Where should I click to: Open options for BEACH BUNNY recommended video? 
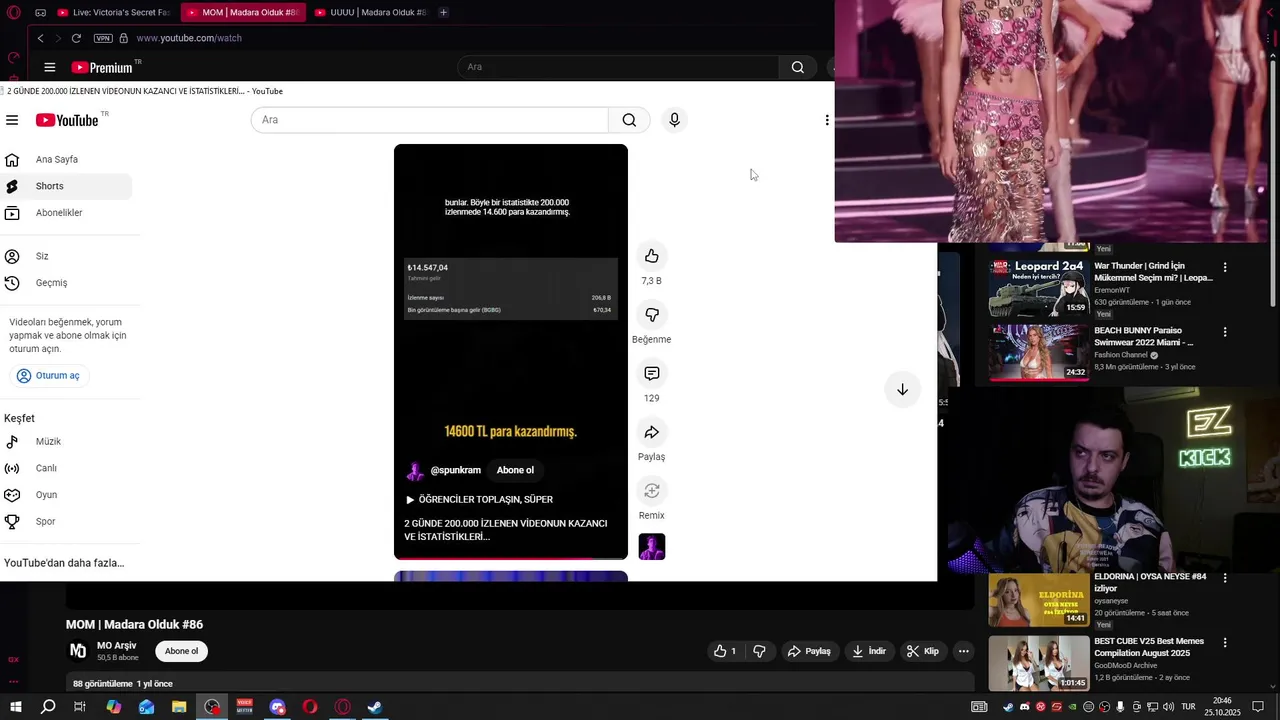(1225, 332)
